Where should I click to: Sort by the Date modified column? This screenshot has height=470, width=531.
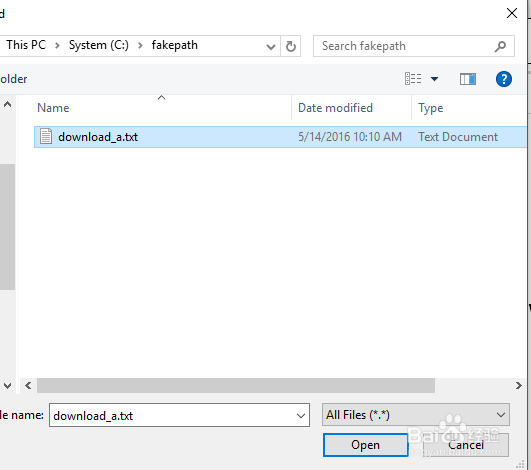[x=335, y=108]
